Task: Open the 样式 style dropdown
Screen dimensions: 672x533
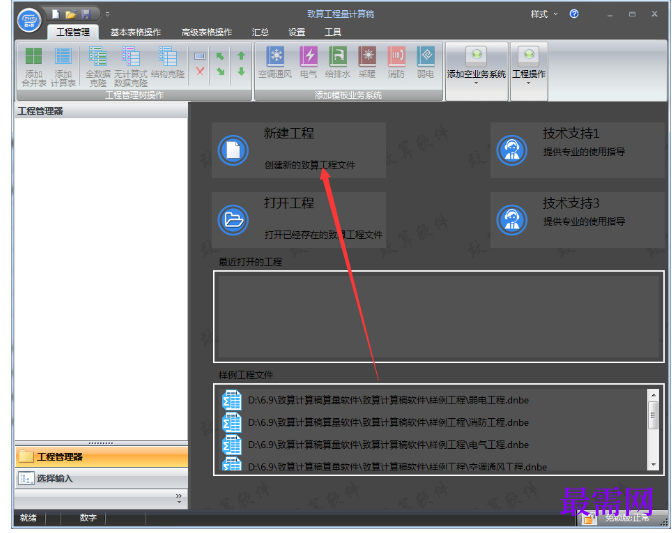Action: [544, 14]
